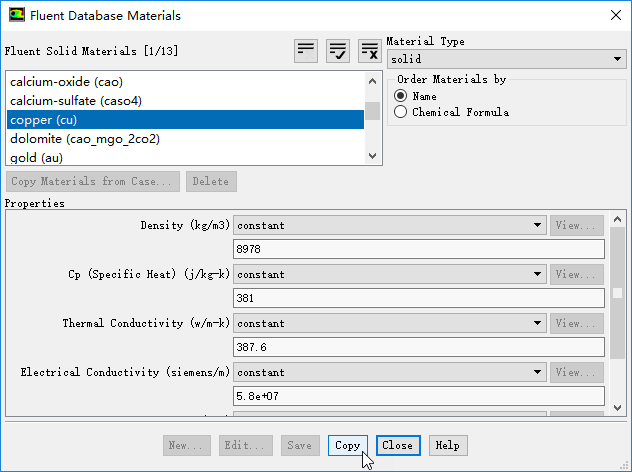The width and height of the screenshot is (632, 472).
Task: Choose calcium-oxide (cao) from the list
Action: point(66,82)
